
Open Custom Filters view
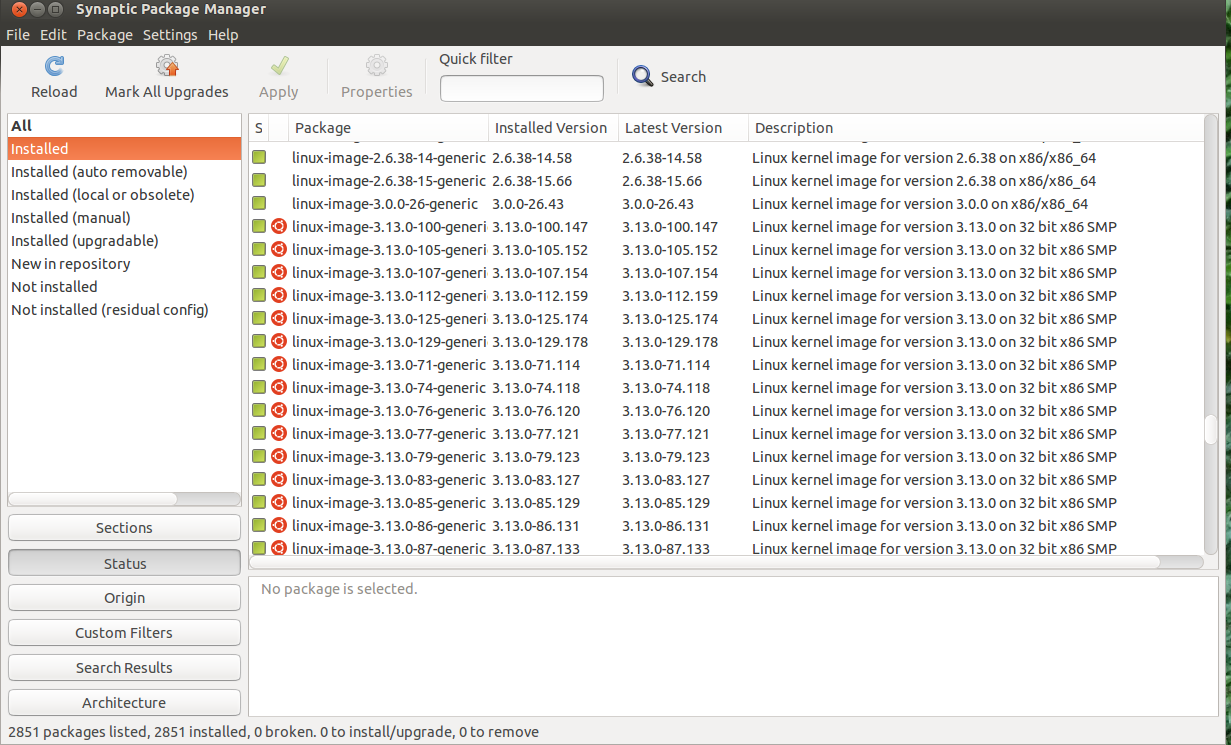point(124,633)
